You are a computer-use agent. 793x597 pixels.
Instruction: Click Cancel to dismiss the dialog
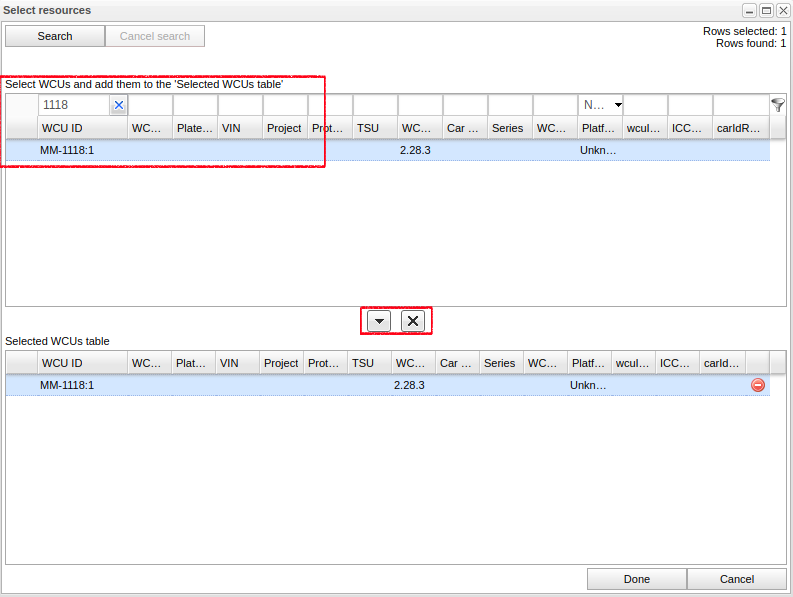tap(737, 579)
